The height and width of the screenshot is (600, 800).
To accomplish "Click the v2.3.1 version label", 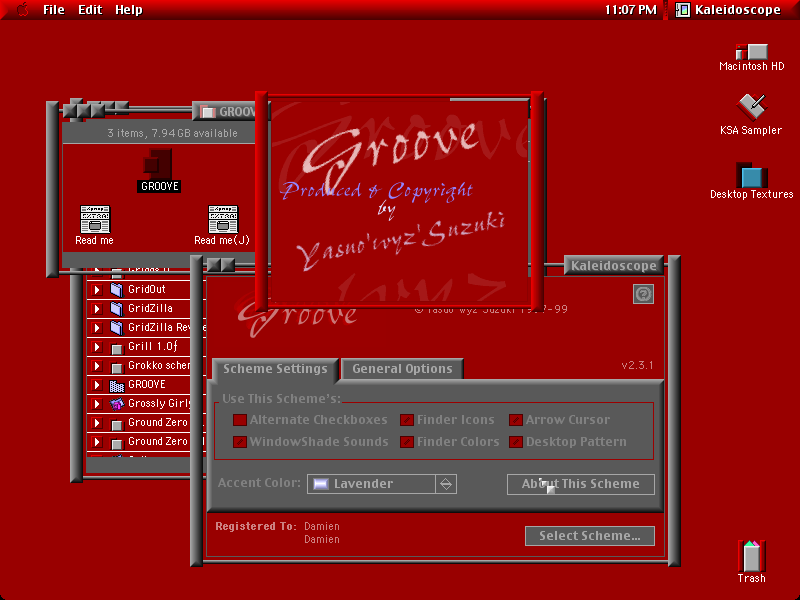I will (x=637, y=365).
